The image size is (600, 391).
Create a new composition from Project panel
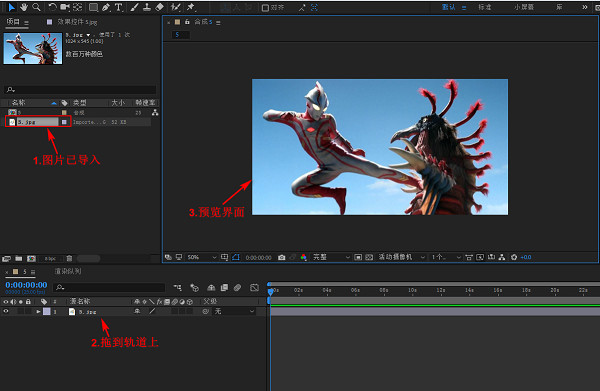(31, 259)
